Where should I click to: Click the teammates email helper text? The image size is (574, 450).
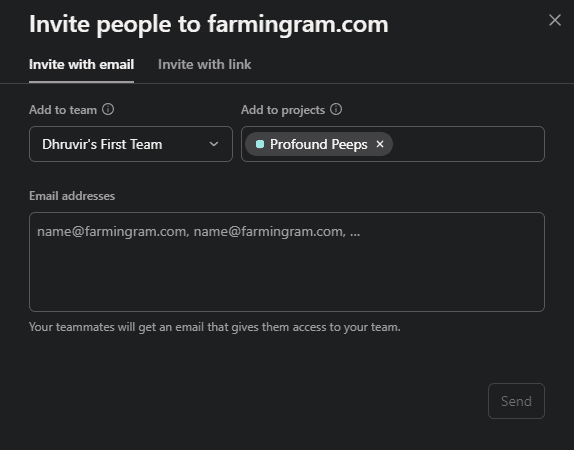click(x=215, y=327)
